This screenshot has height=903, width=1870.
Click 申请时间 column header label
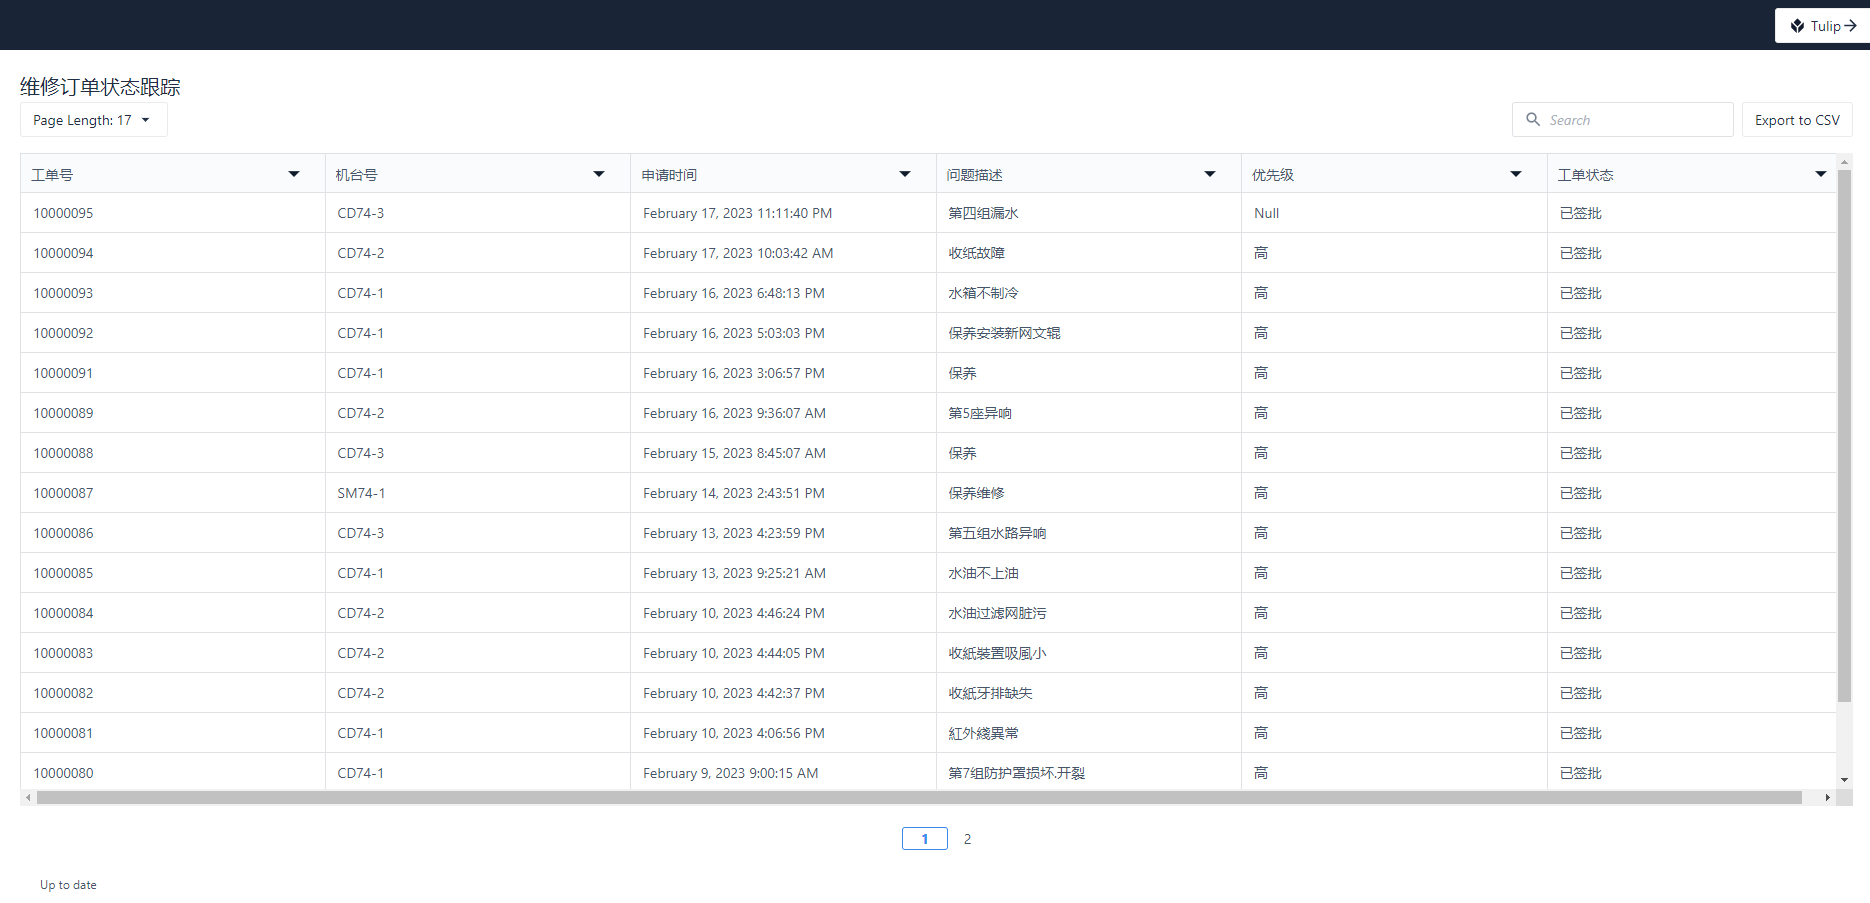click(669, 174)
